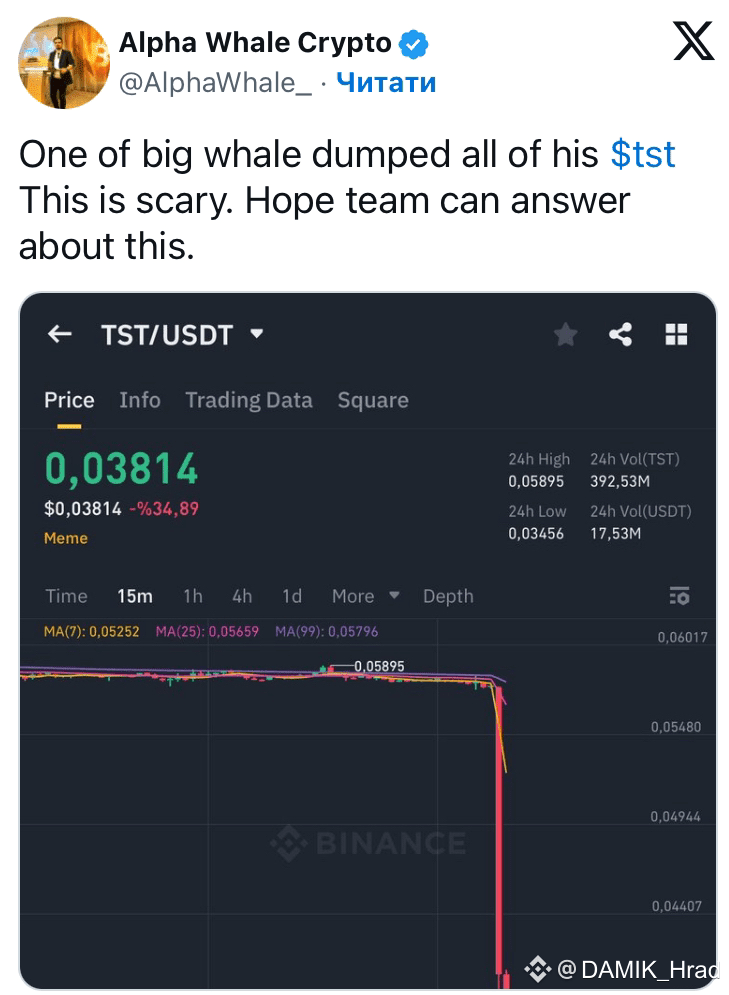Open chart indicator settings icon
729x995 pixels.
680,596
